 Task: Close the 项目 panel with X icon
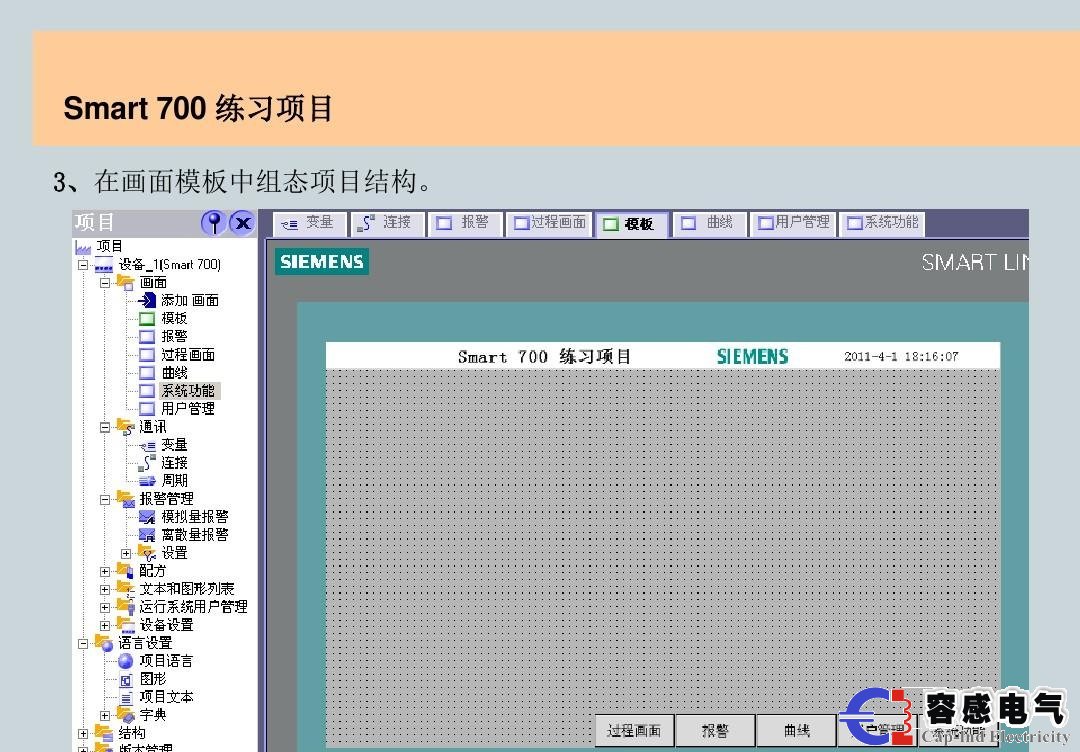(x=242, y=222)
